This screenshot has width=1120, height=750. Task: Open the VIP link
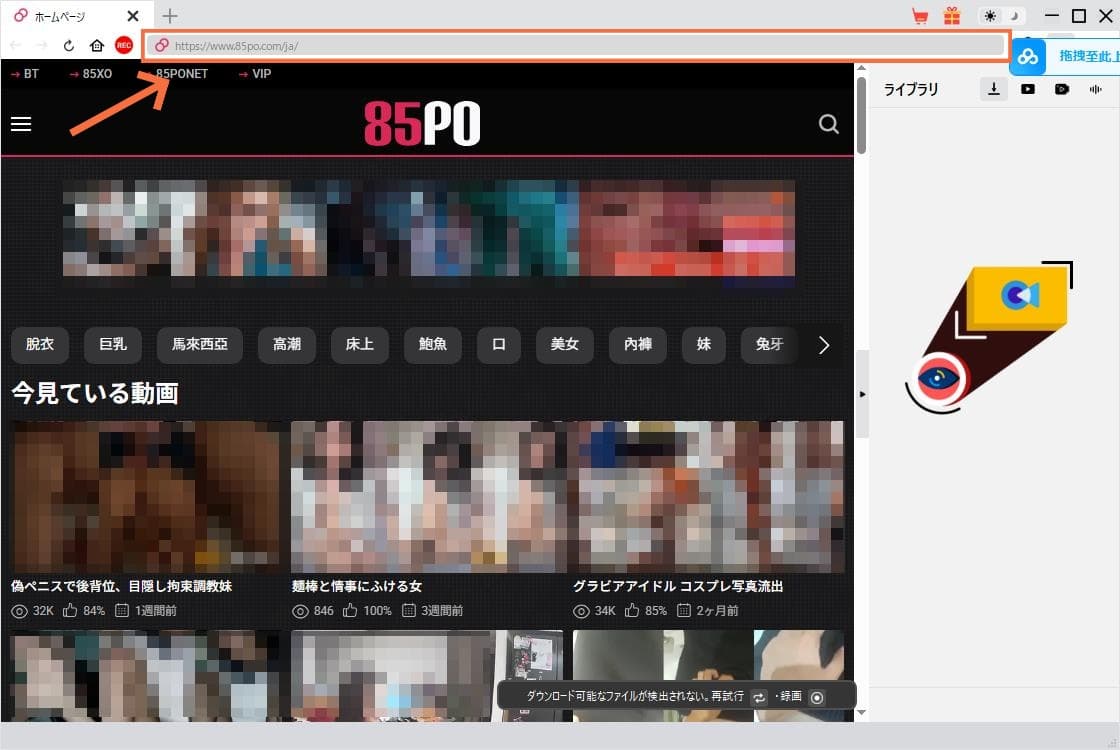click(255, 74)
